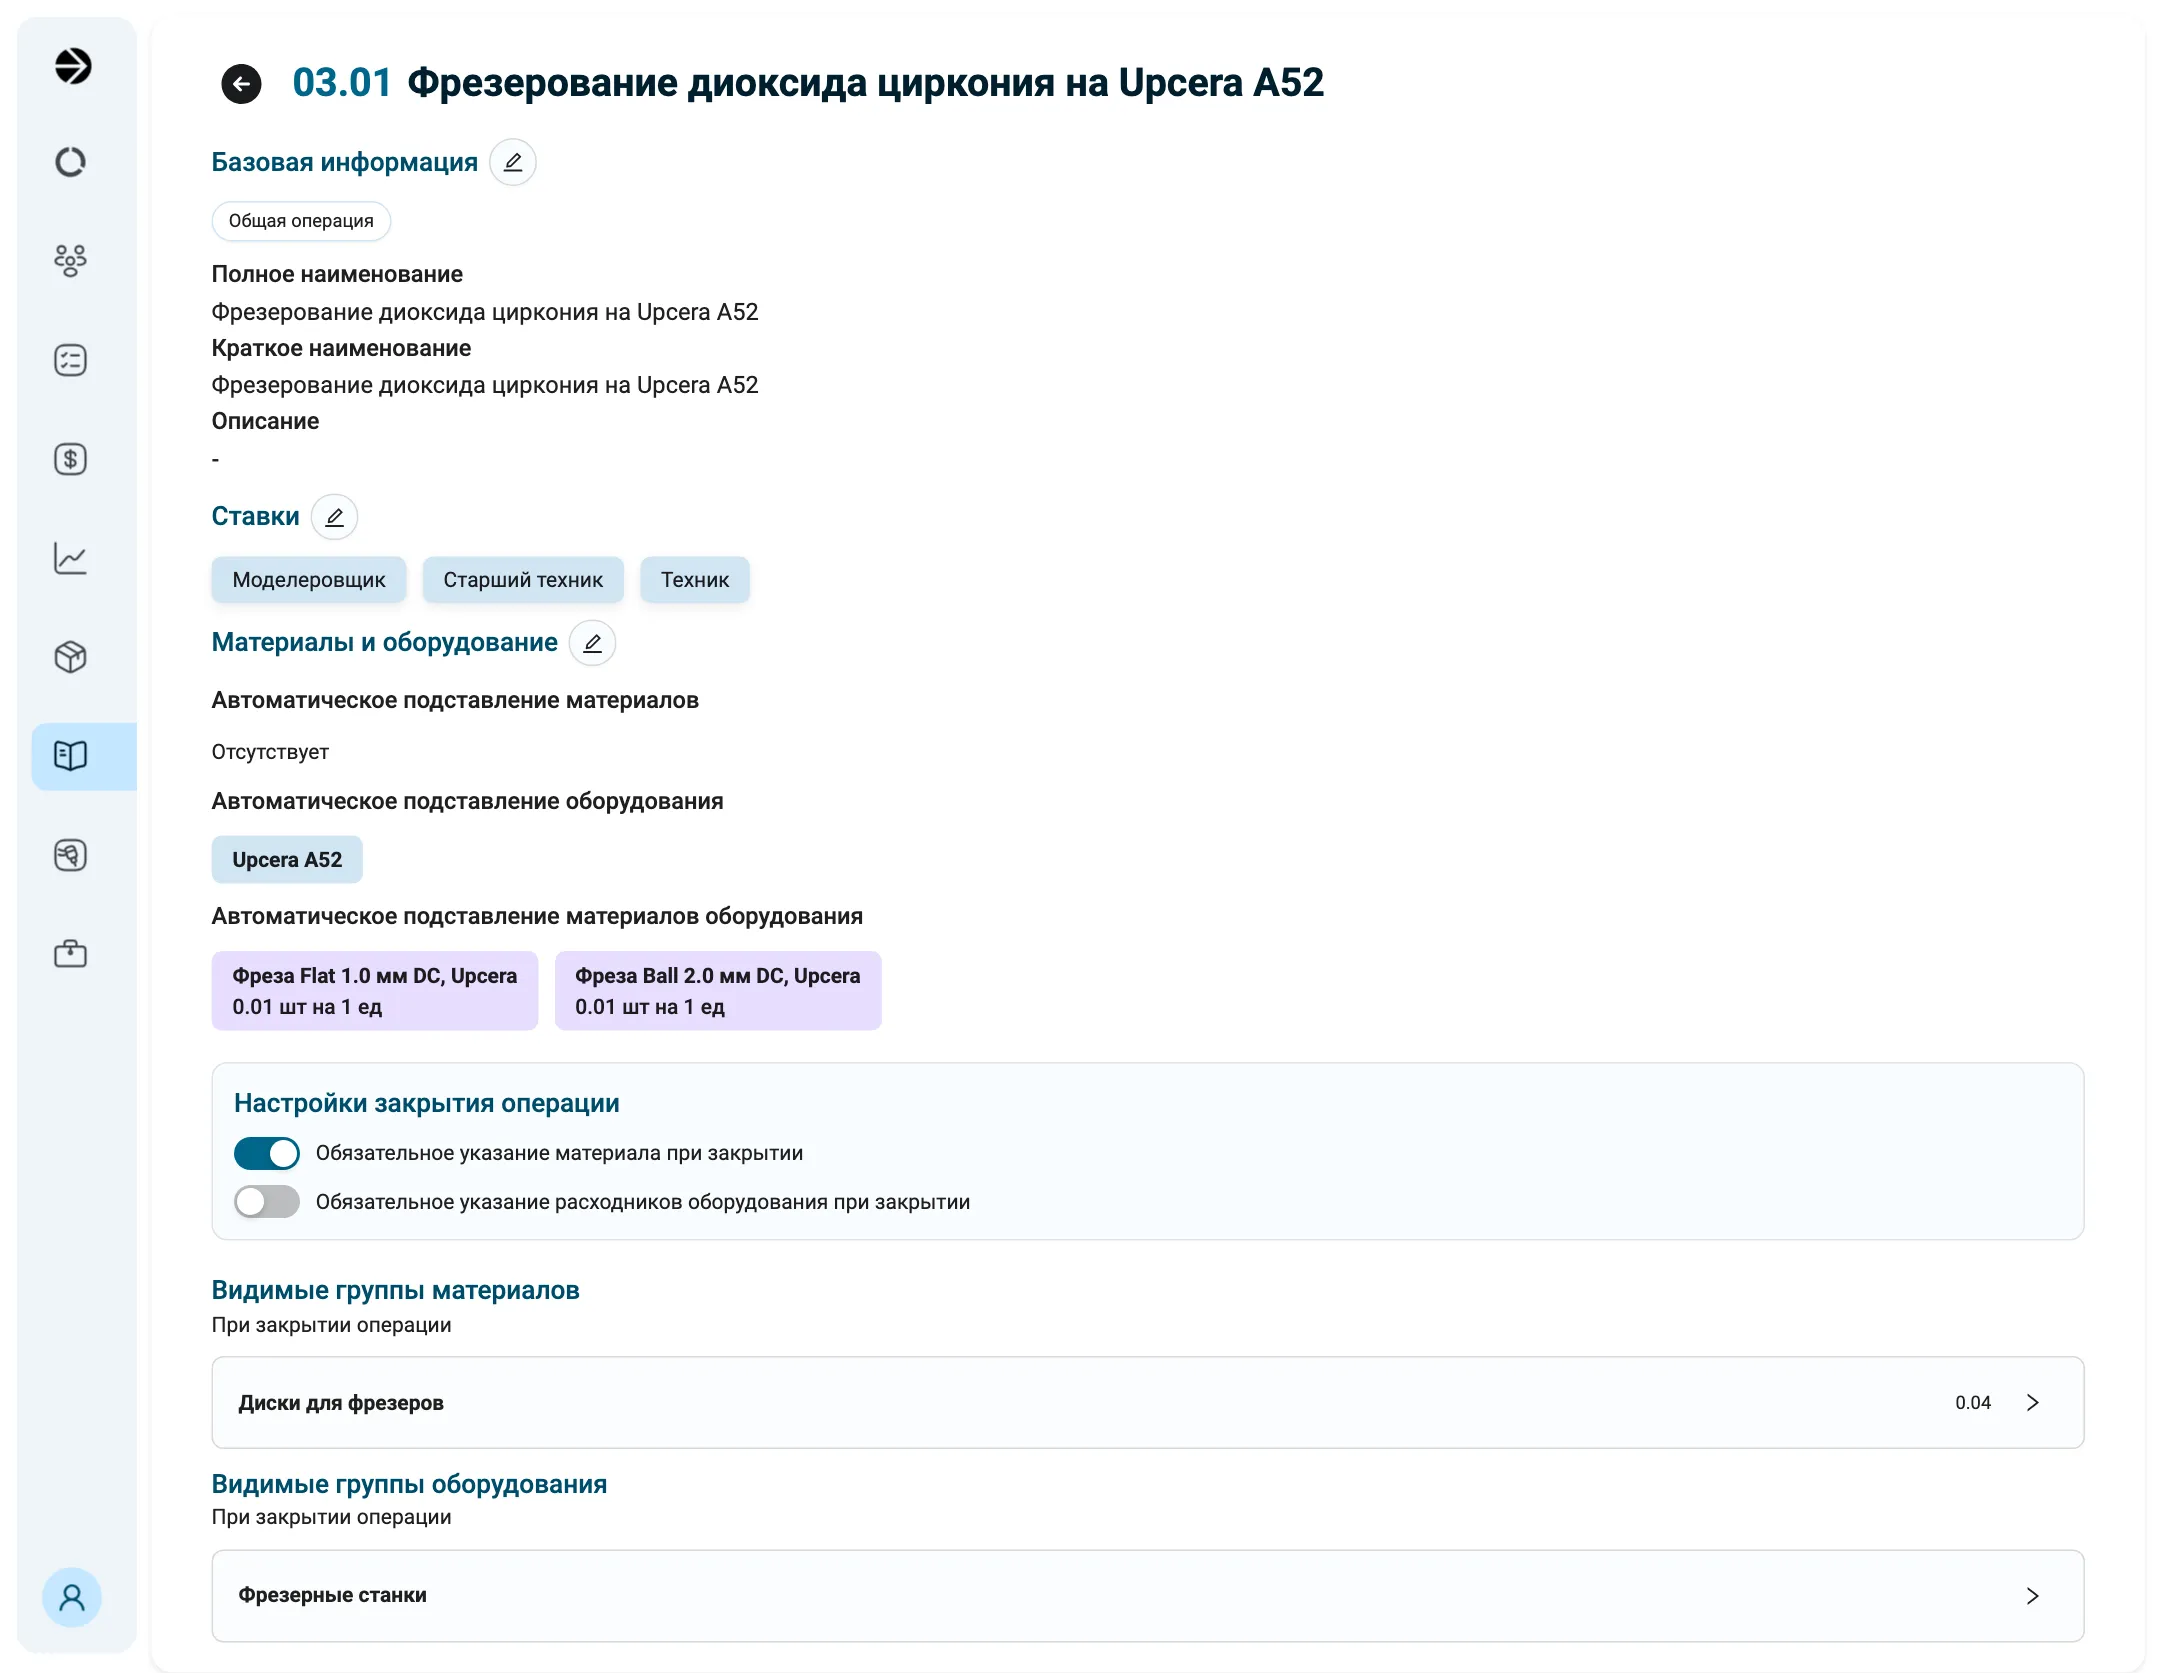Screen dimensions: 2160x1673
Task: Click the Фреза Ball 2.0 мм chip
Action: click(718, 991)
